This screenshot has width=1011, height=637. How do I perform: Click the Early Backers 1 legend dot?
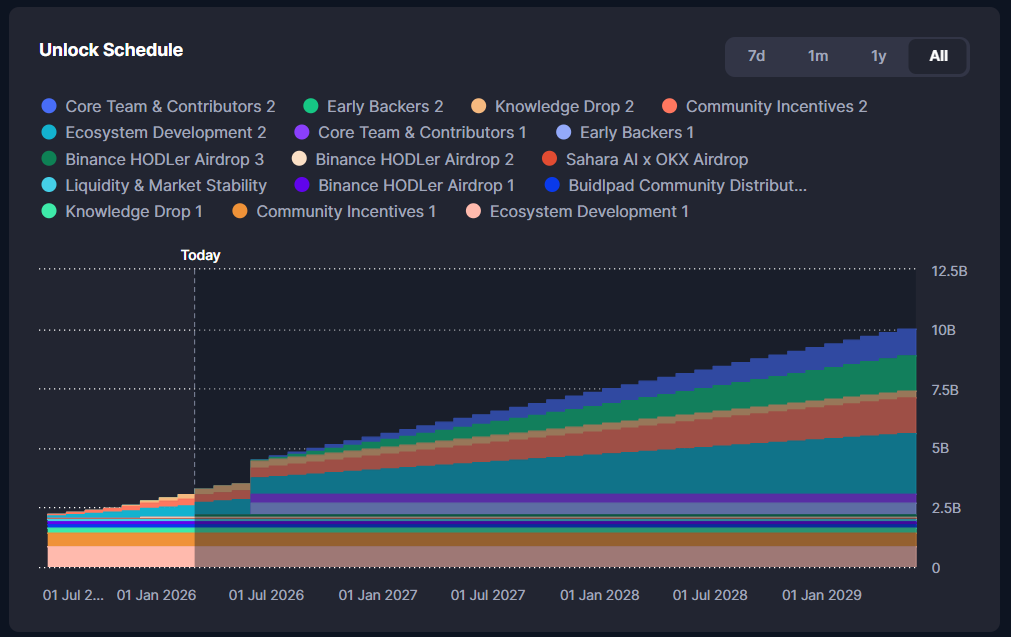click(563, 133)
